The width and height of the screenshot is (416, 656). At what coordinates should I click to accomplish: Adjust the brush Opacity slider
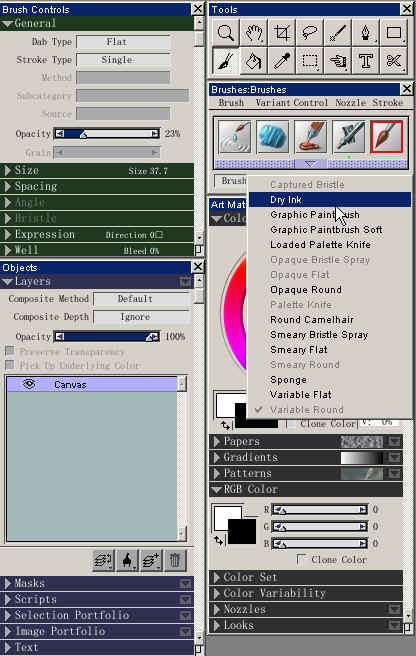107,134
